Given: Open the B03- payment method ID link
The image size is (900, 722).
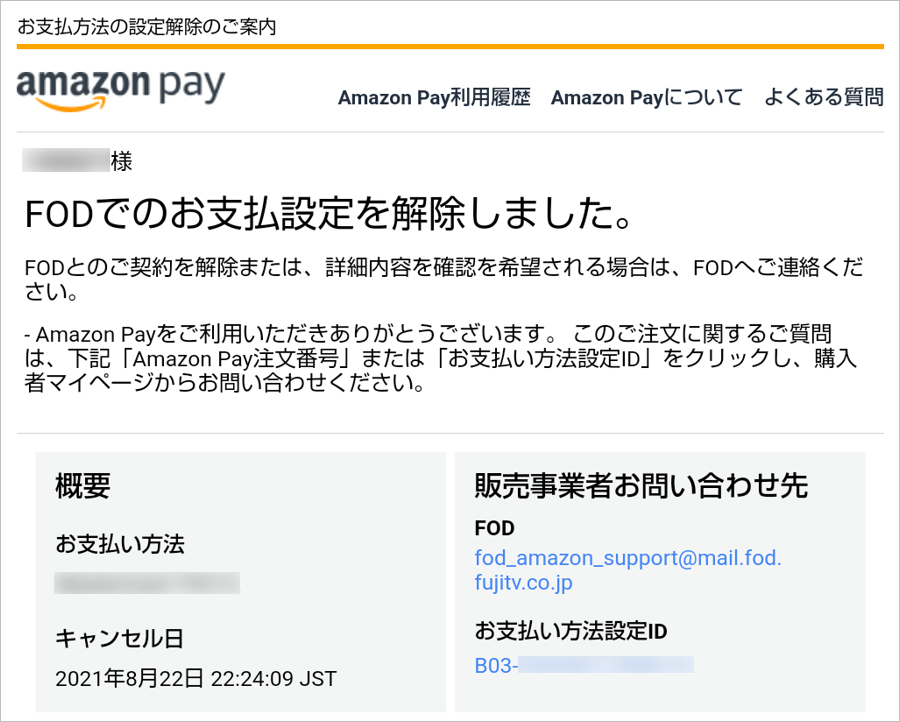Looking at the screenshot, I should click(584, 665).
